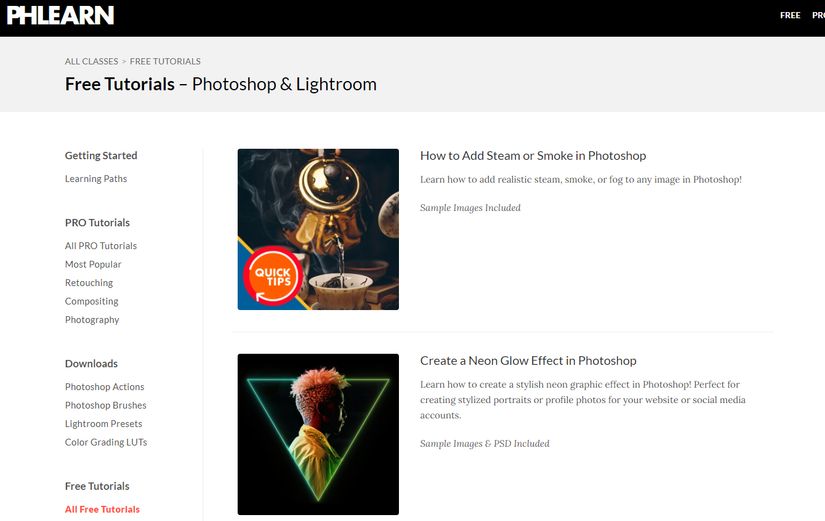
Task: Select All PRO Tutorials sidebar link
Action: 100,246
